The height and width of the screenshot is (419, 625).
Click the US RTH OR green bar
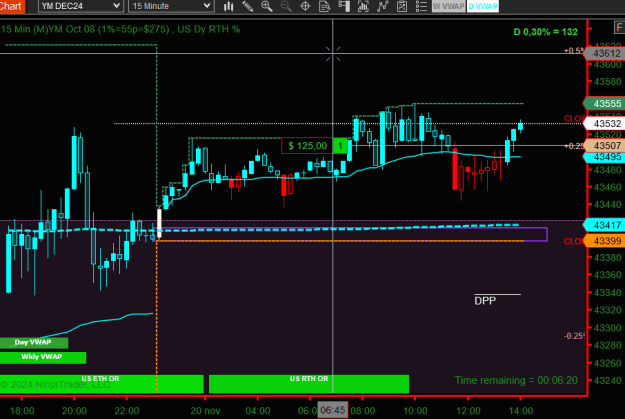(309, 384)
